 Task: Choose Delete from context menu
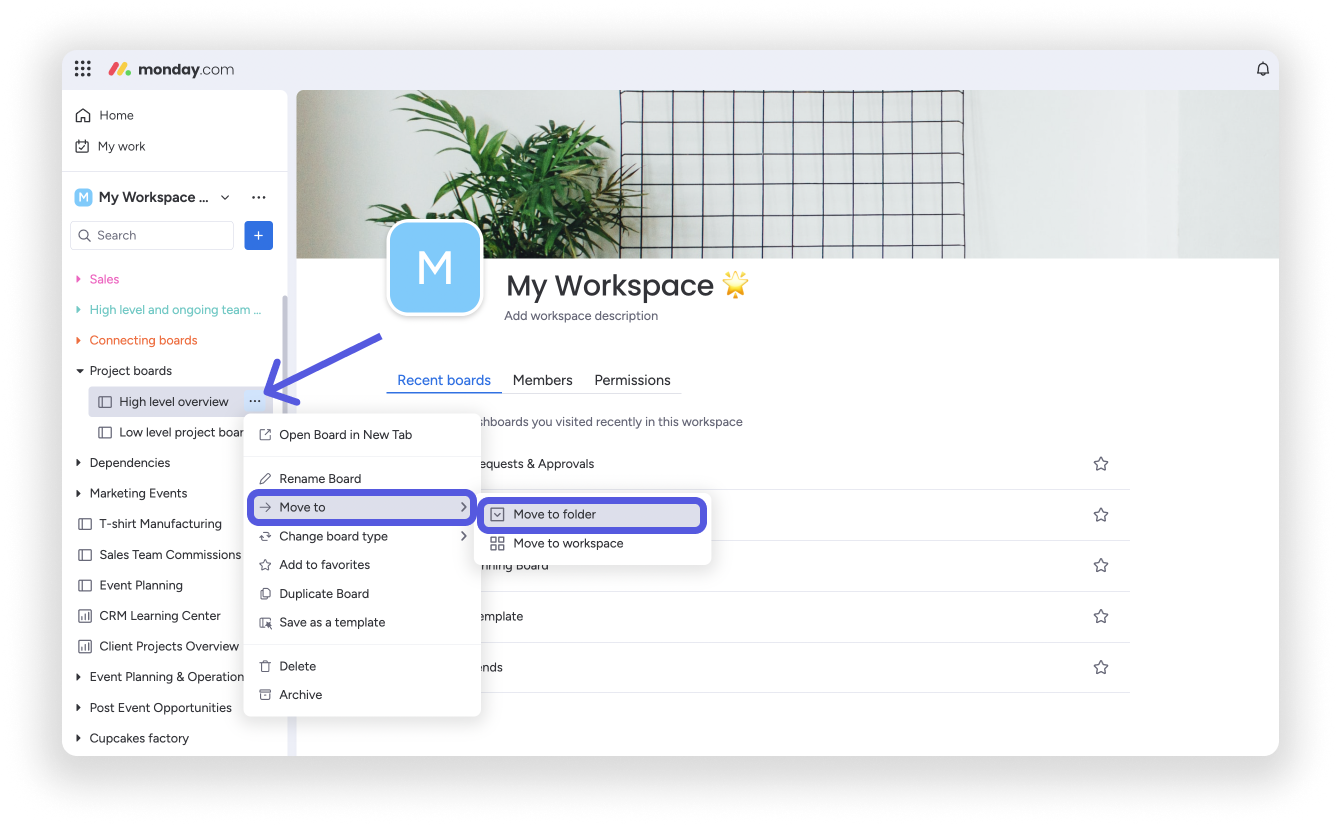(362, 666)
